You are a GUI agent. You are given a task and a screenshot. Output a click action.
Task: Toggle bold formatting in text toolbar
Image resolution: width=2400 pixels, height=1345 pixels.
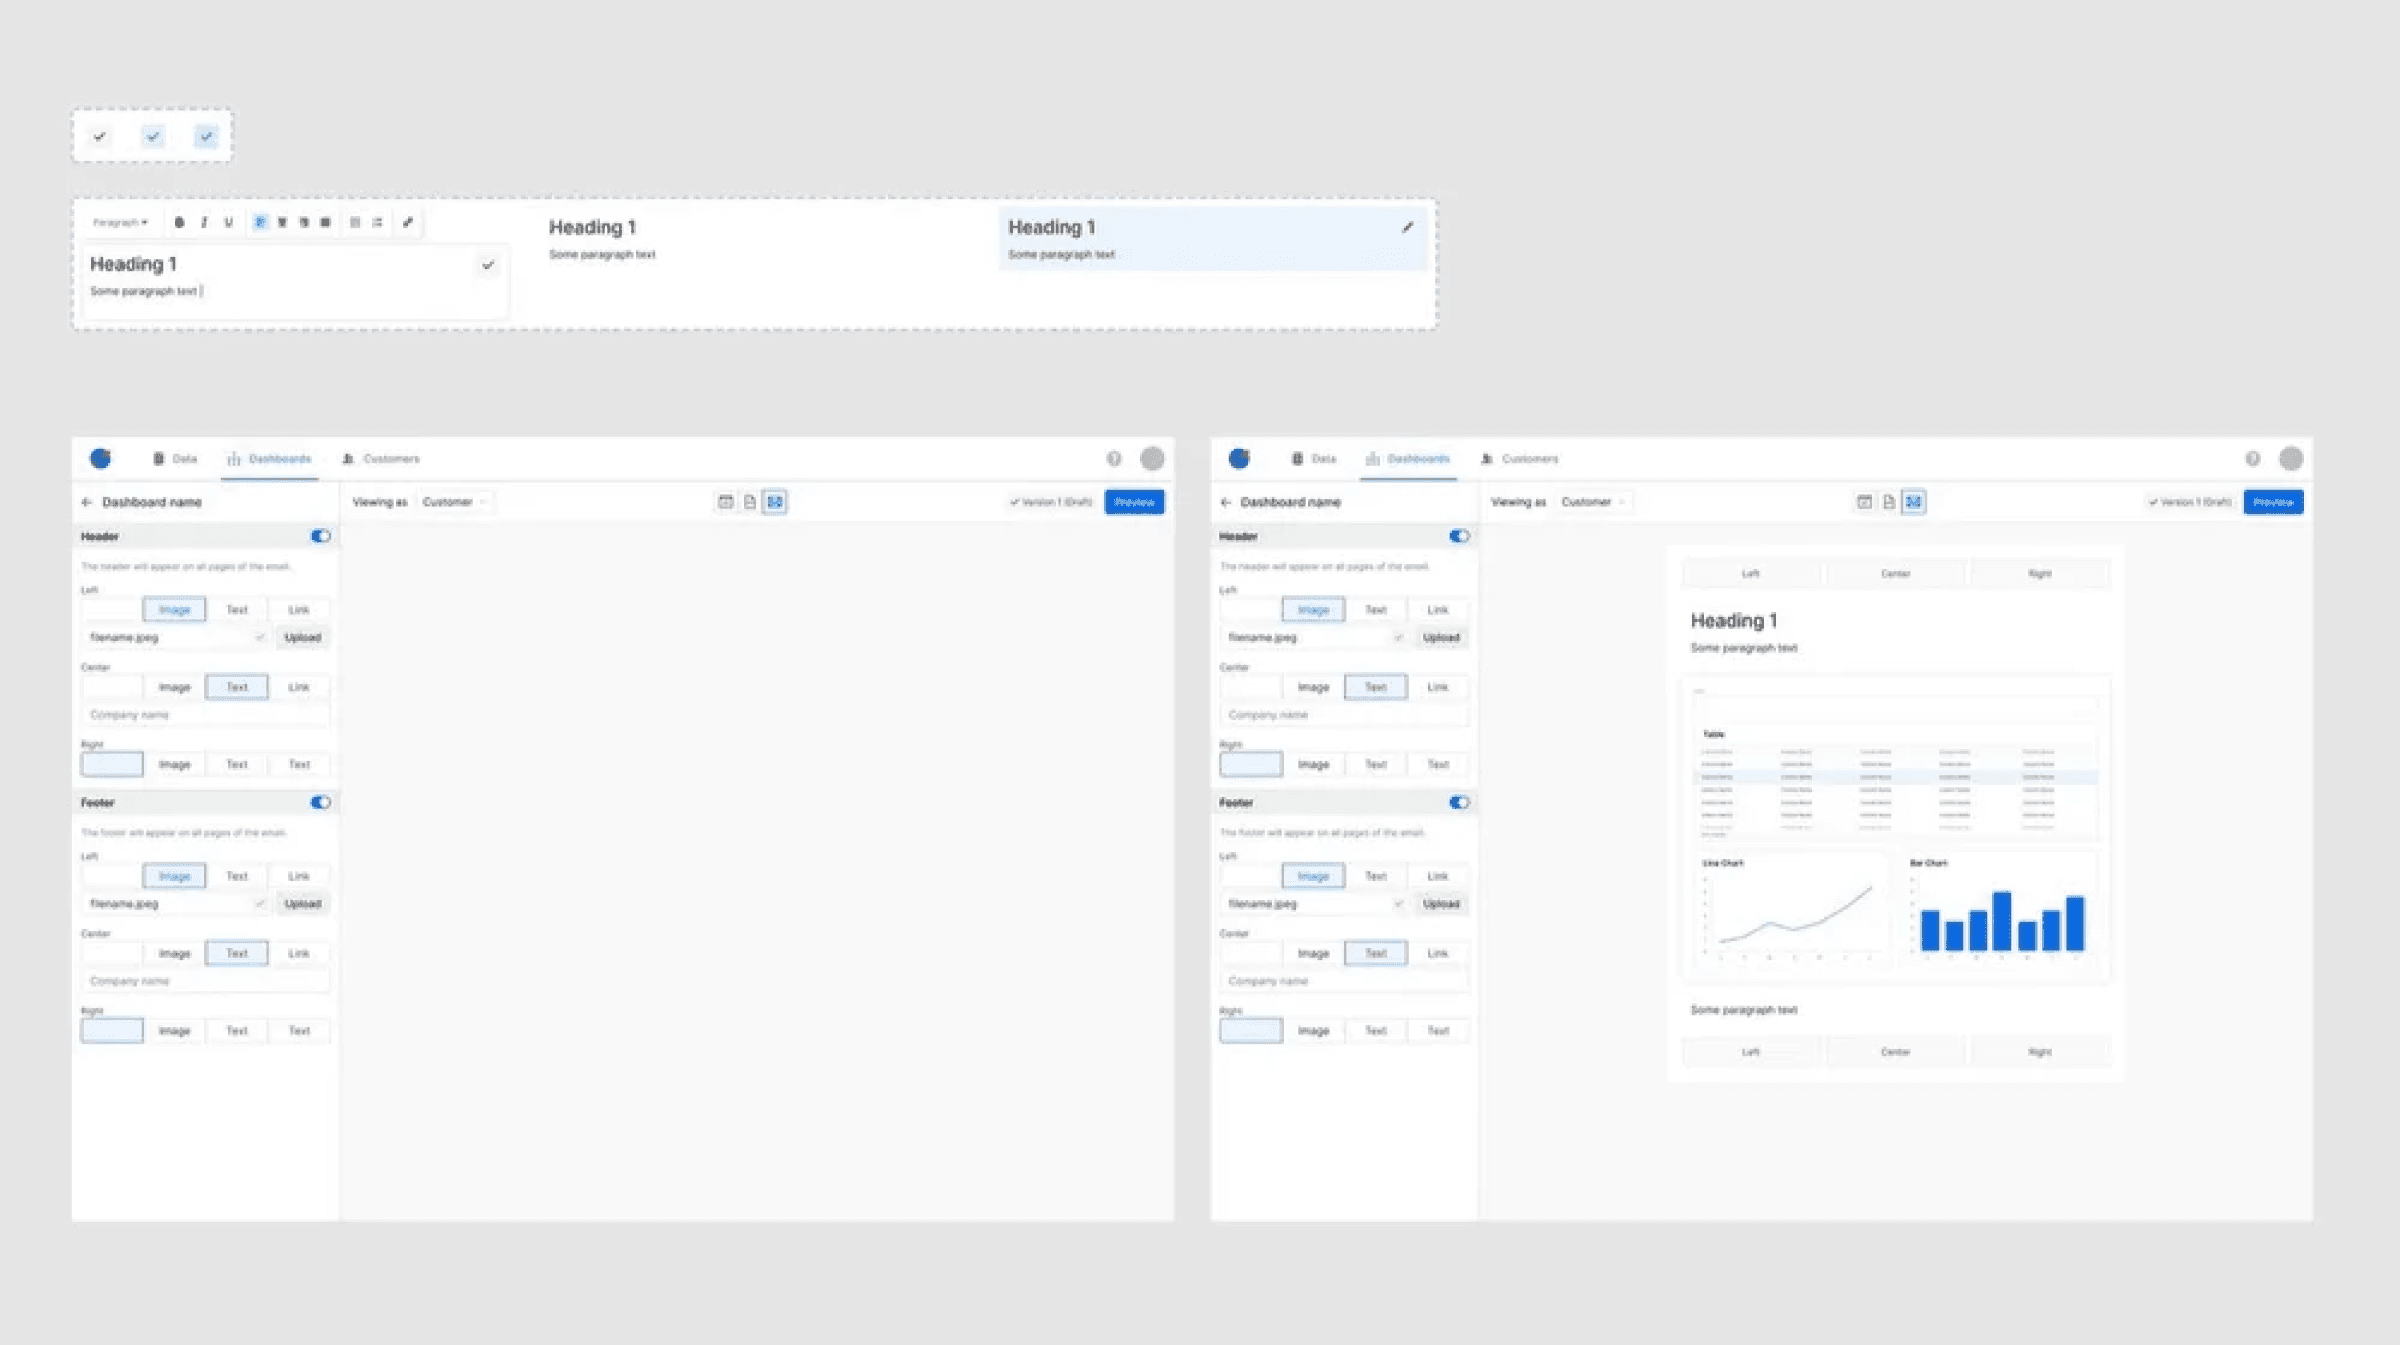[x=179, y=222]
